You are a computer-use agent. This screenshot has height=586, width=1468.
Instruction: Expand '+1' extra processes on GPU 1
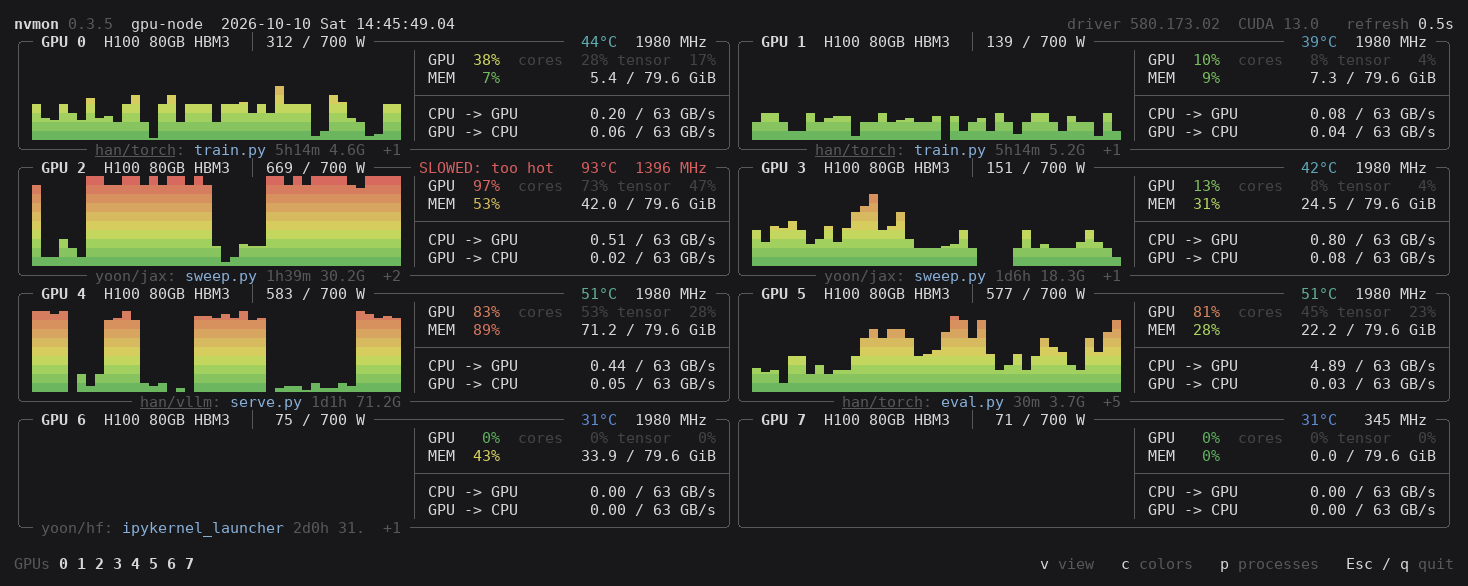(x=1112, y=150)
